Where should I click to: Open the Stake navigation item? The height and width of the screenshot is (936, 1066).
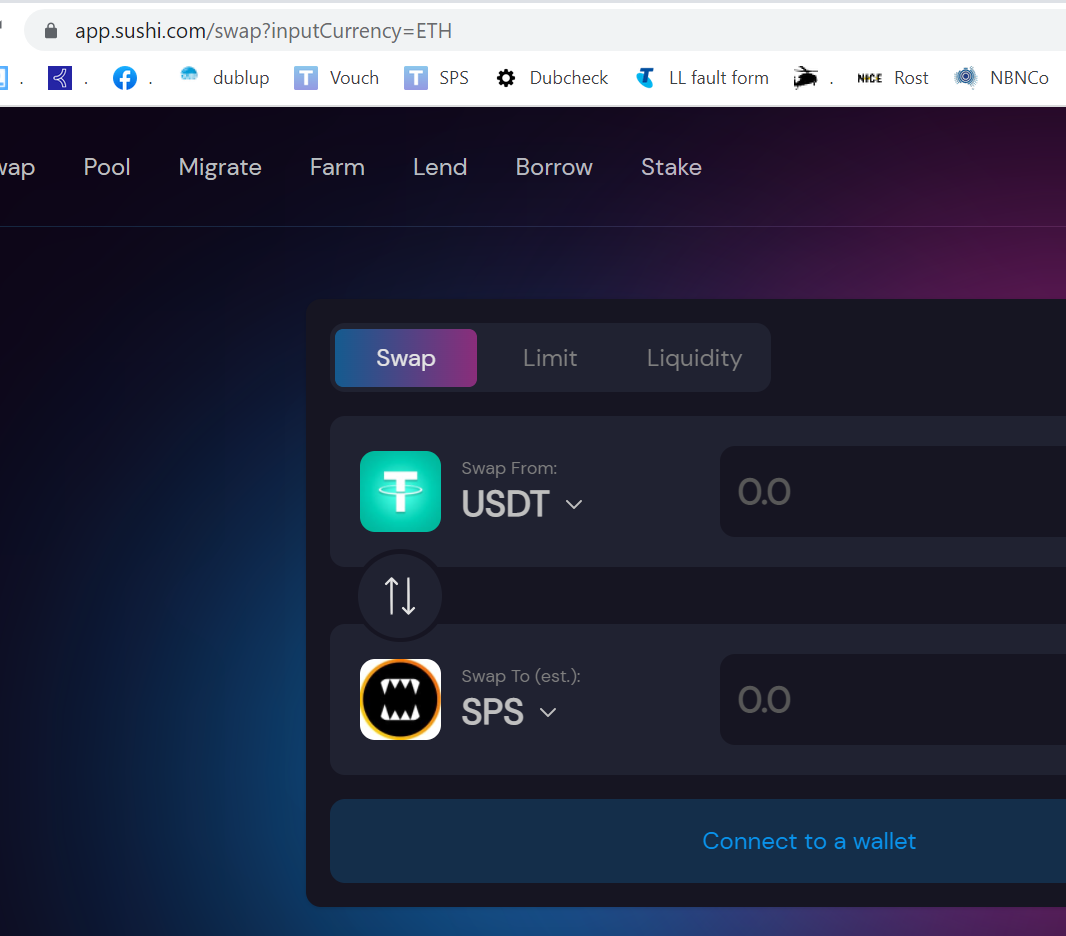(671, 167)
